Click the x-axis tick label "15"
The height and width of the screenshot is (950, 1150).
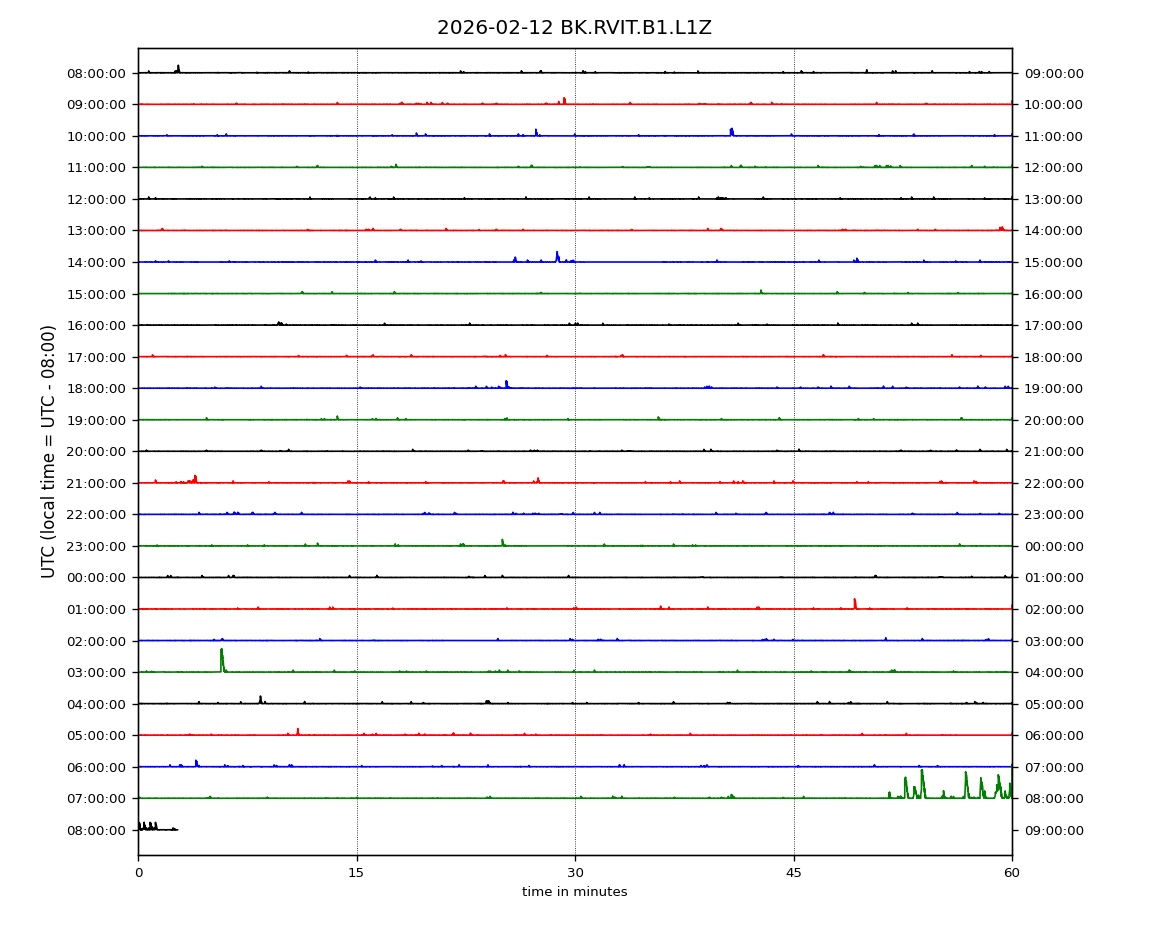(357, 872)
